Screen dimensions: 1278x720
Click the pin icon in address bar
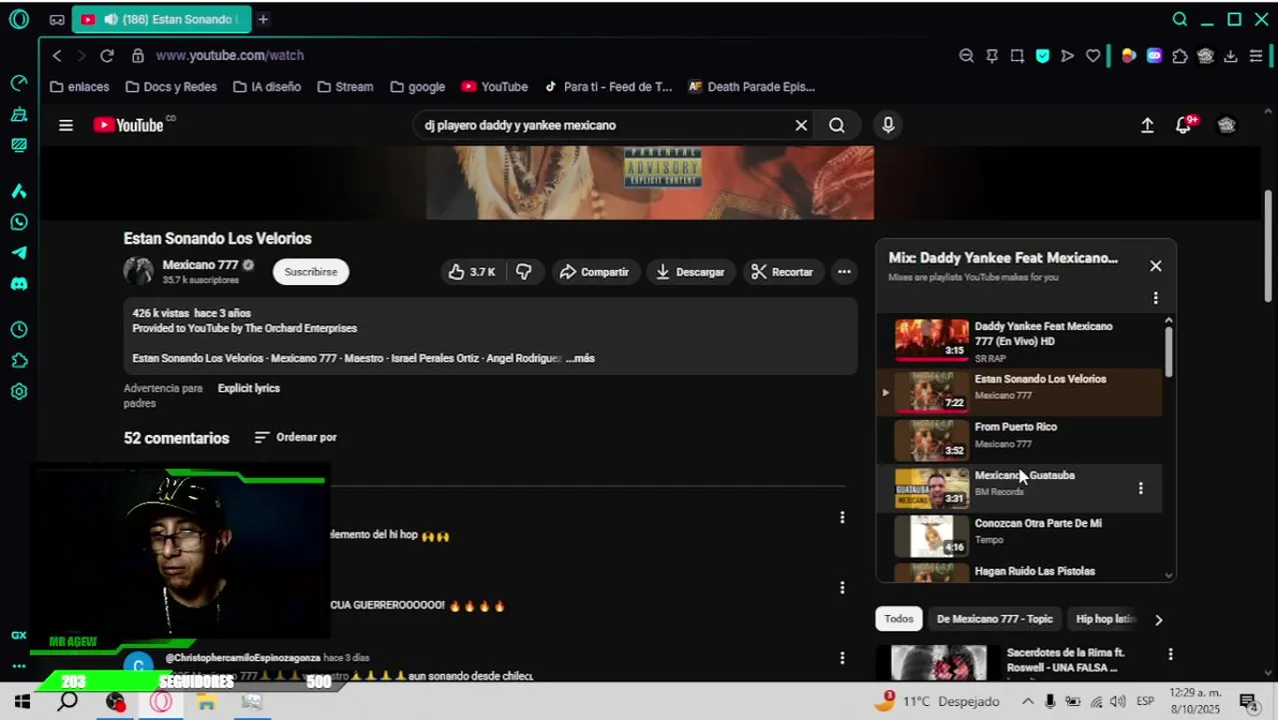tap(992, 56)
